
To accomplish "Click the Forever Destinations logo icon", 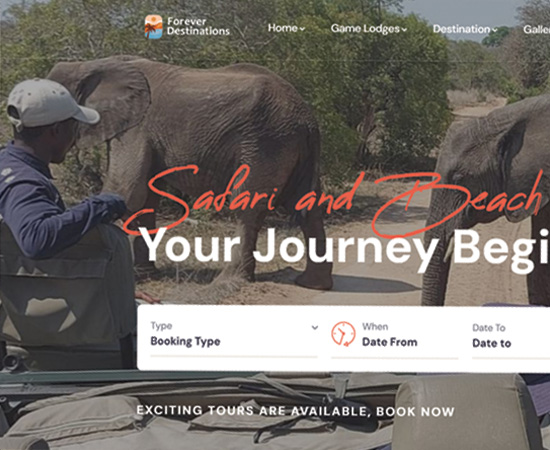I will click(154, 27).
